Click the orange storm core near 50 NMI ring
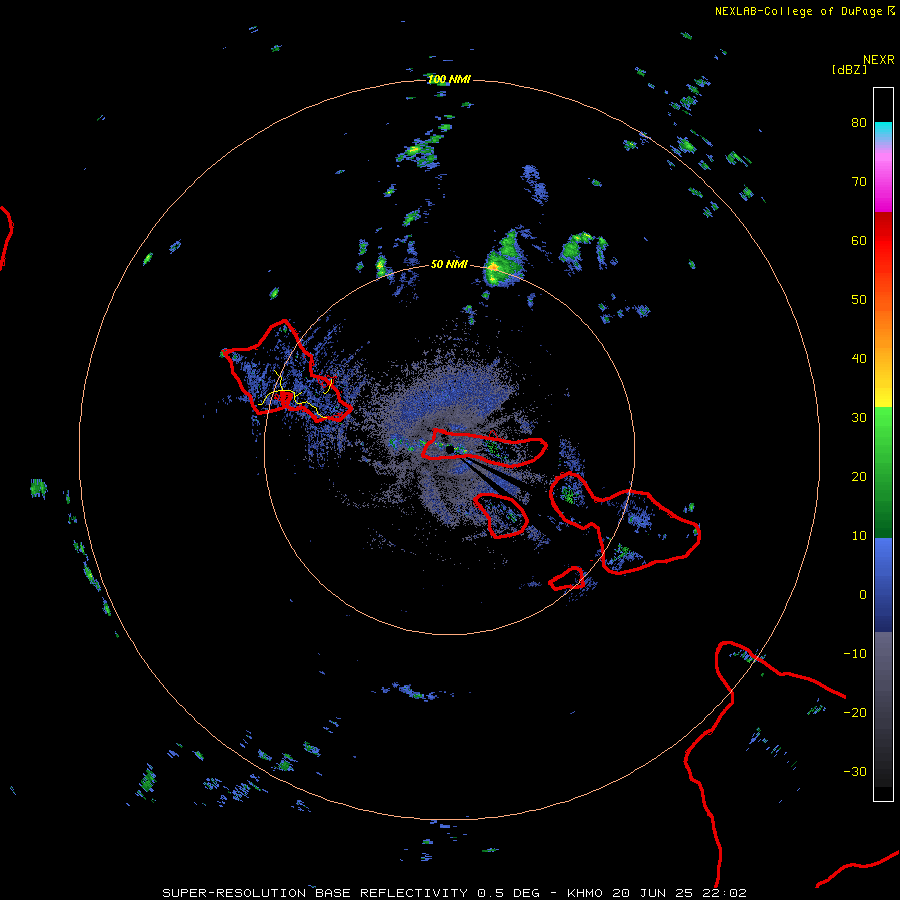This screenshot has width=900, height=900. 492,267
